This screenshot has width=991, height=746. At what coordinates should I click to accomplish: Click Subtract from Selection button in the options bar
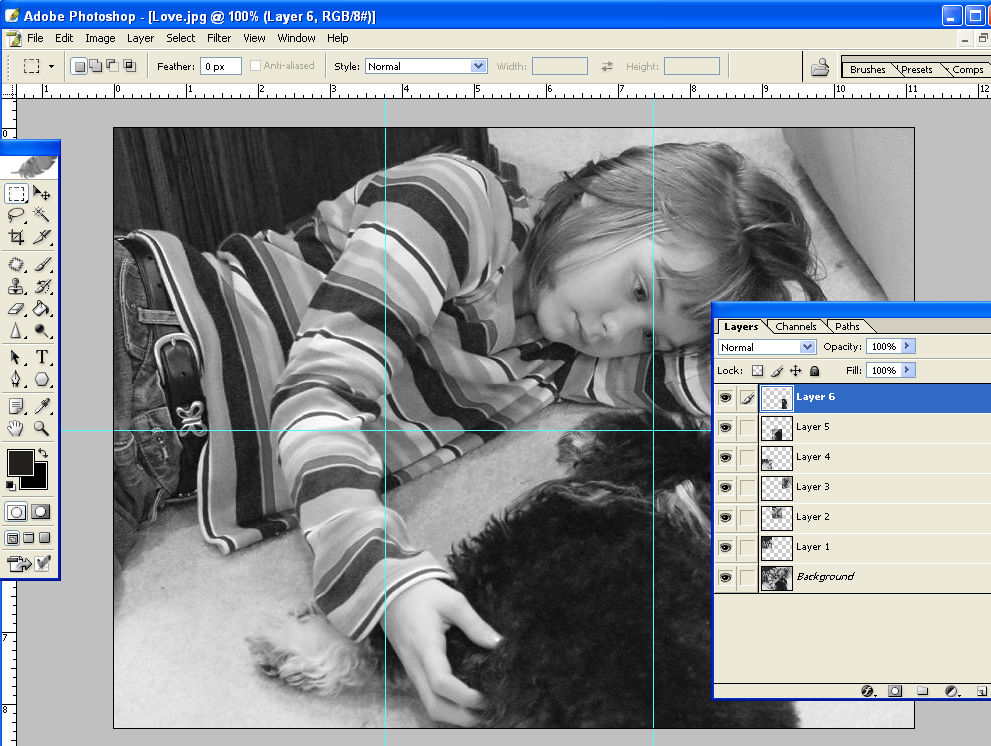pos(112,66)
